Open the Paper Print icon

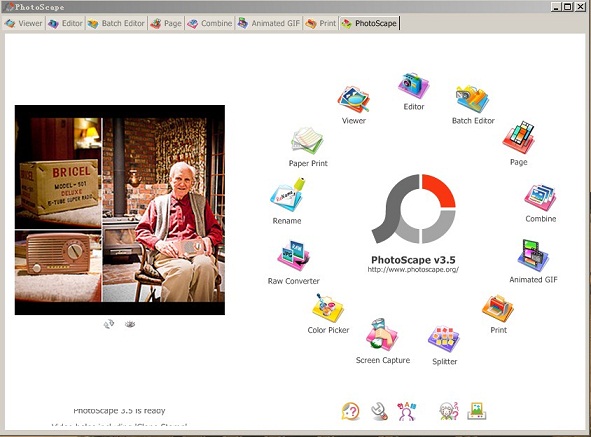[308, 141]
